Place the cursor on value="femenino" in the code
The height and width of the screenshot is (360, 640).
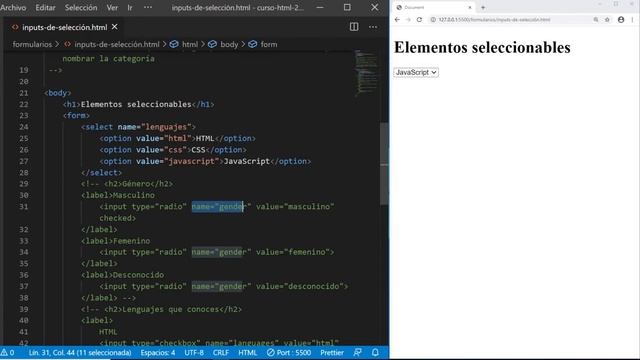click(x=293, y=252)
